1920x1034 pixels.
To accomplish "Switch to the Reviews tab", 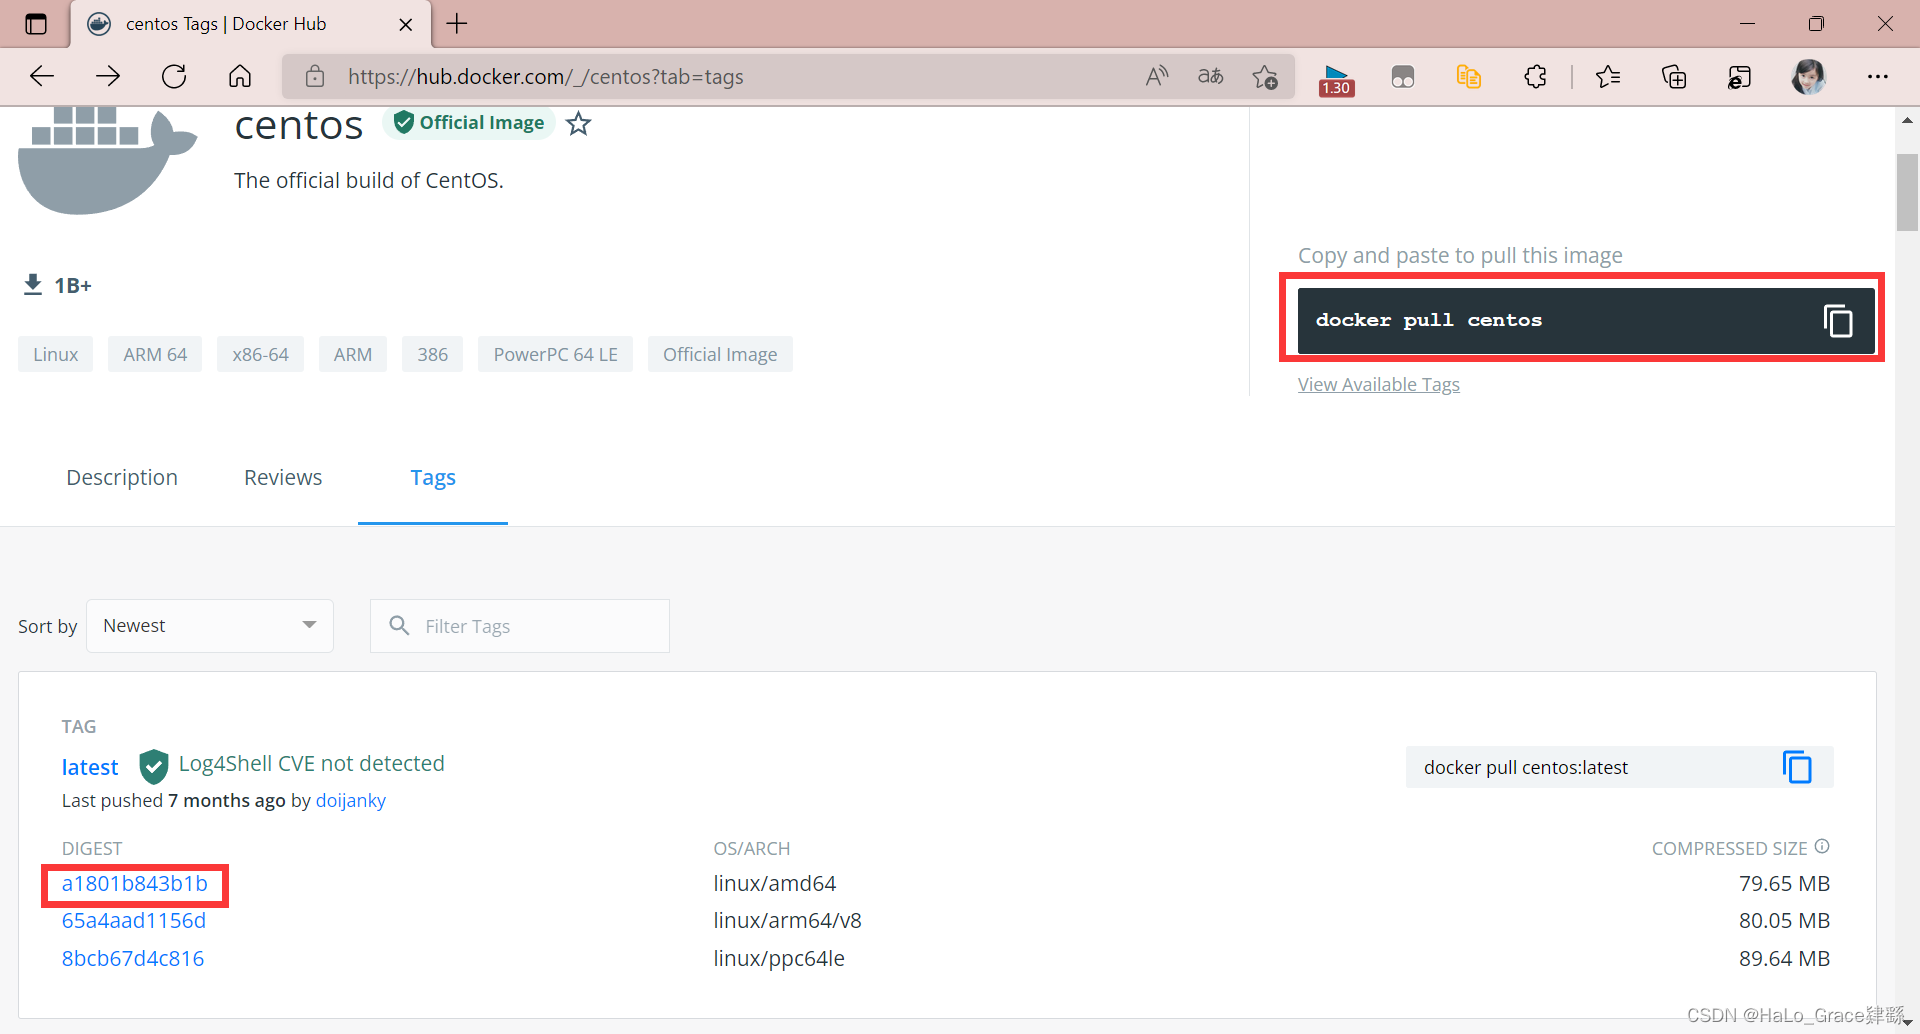I will click(283, 478).
